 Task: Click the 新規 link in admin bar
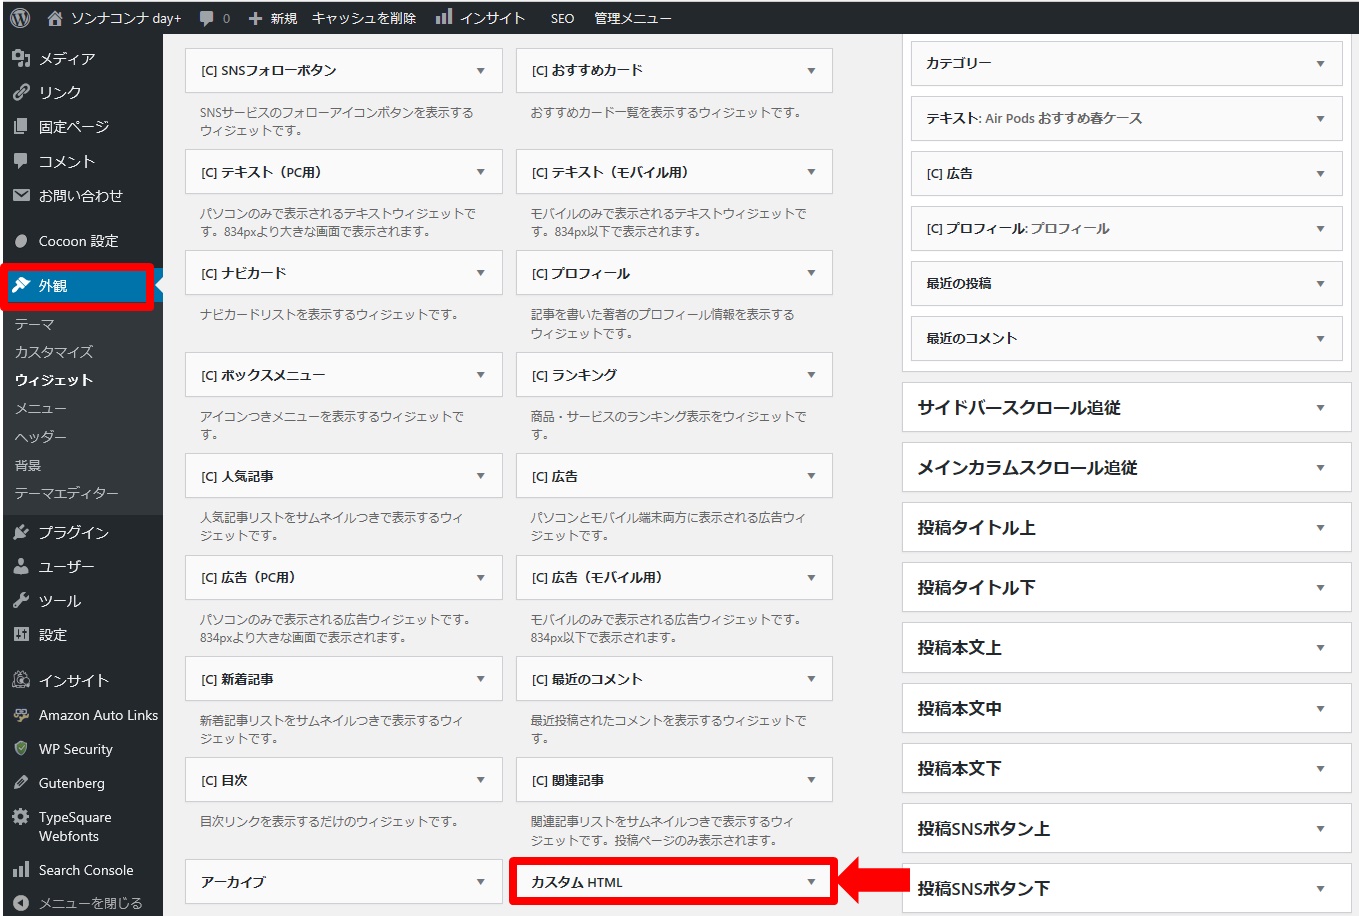(x=283, y=18)
